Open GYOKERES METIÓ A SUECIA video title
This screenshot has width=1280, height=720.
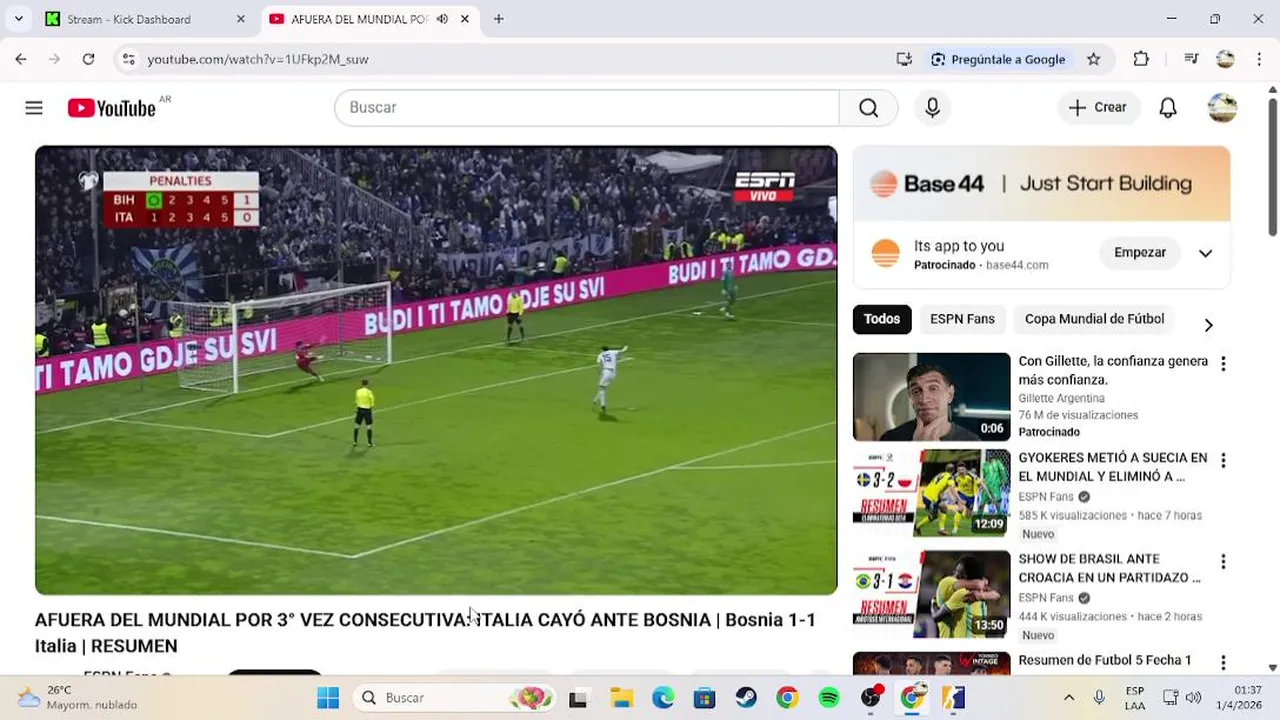pos(1113,467)
